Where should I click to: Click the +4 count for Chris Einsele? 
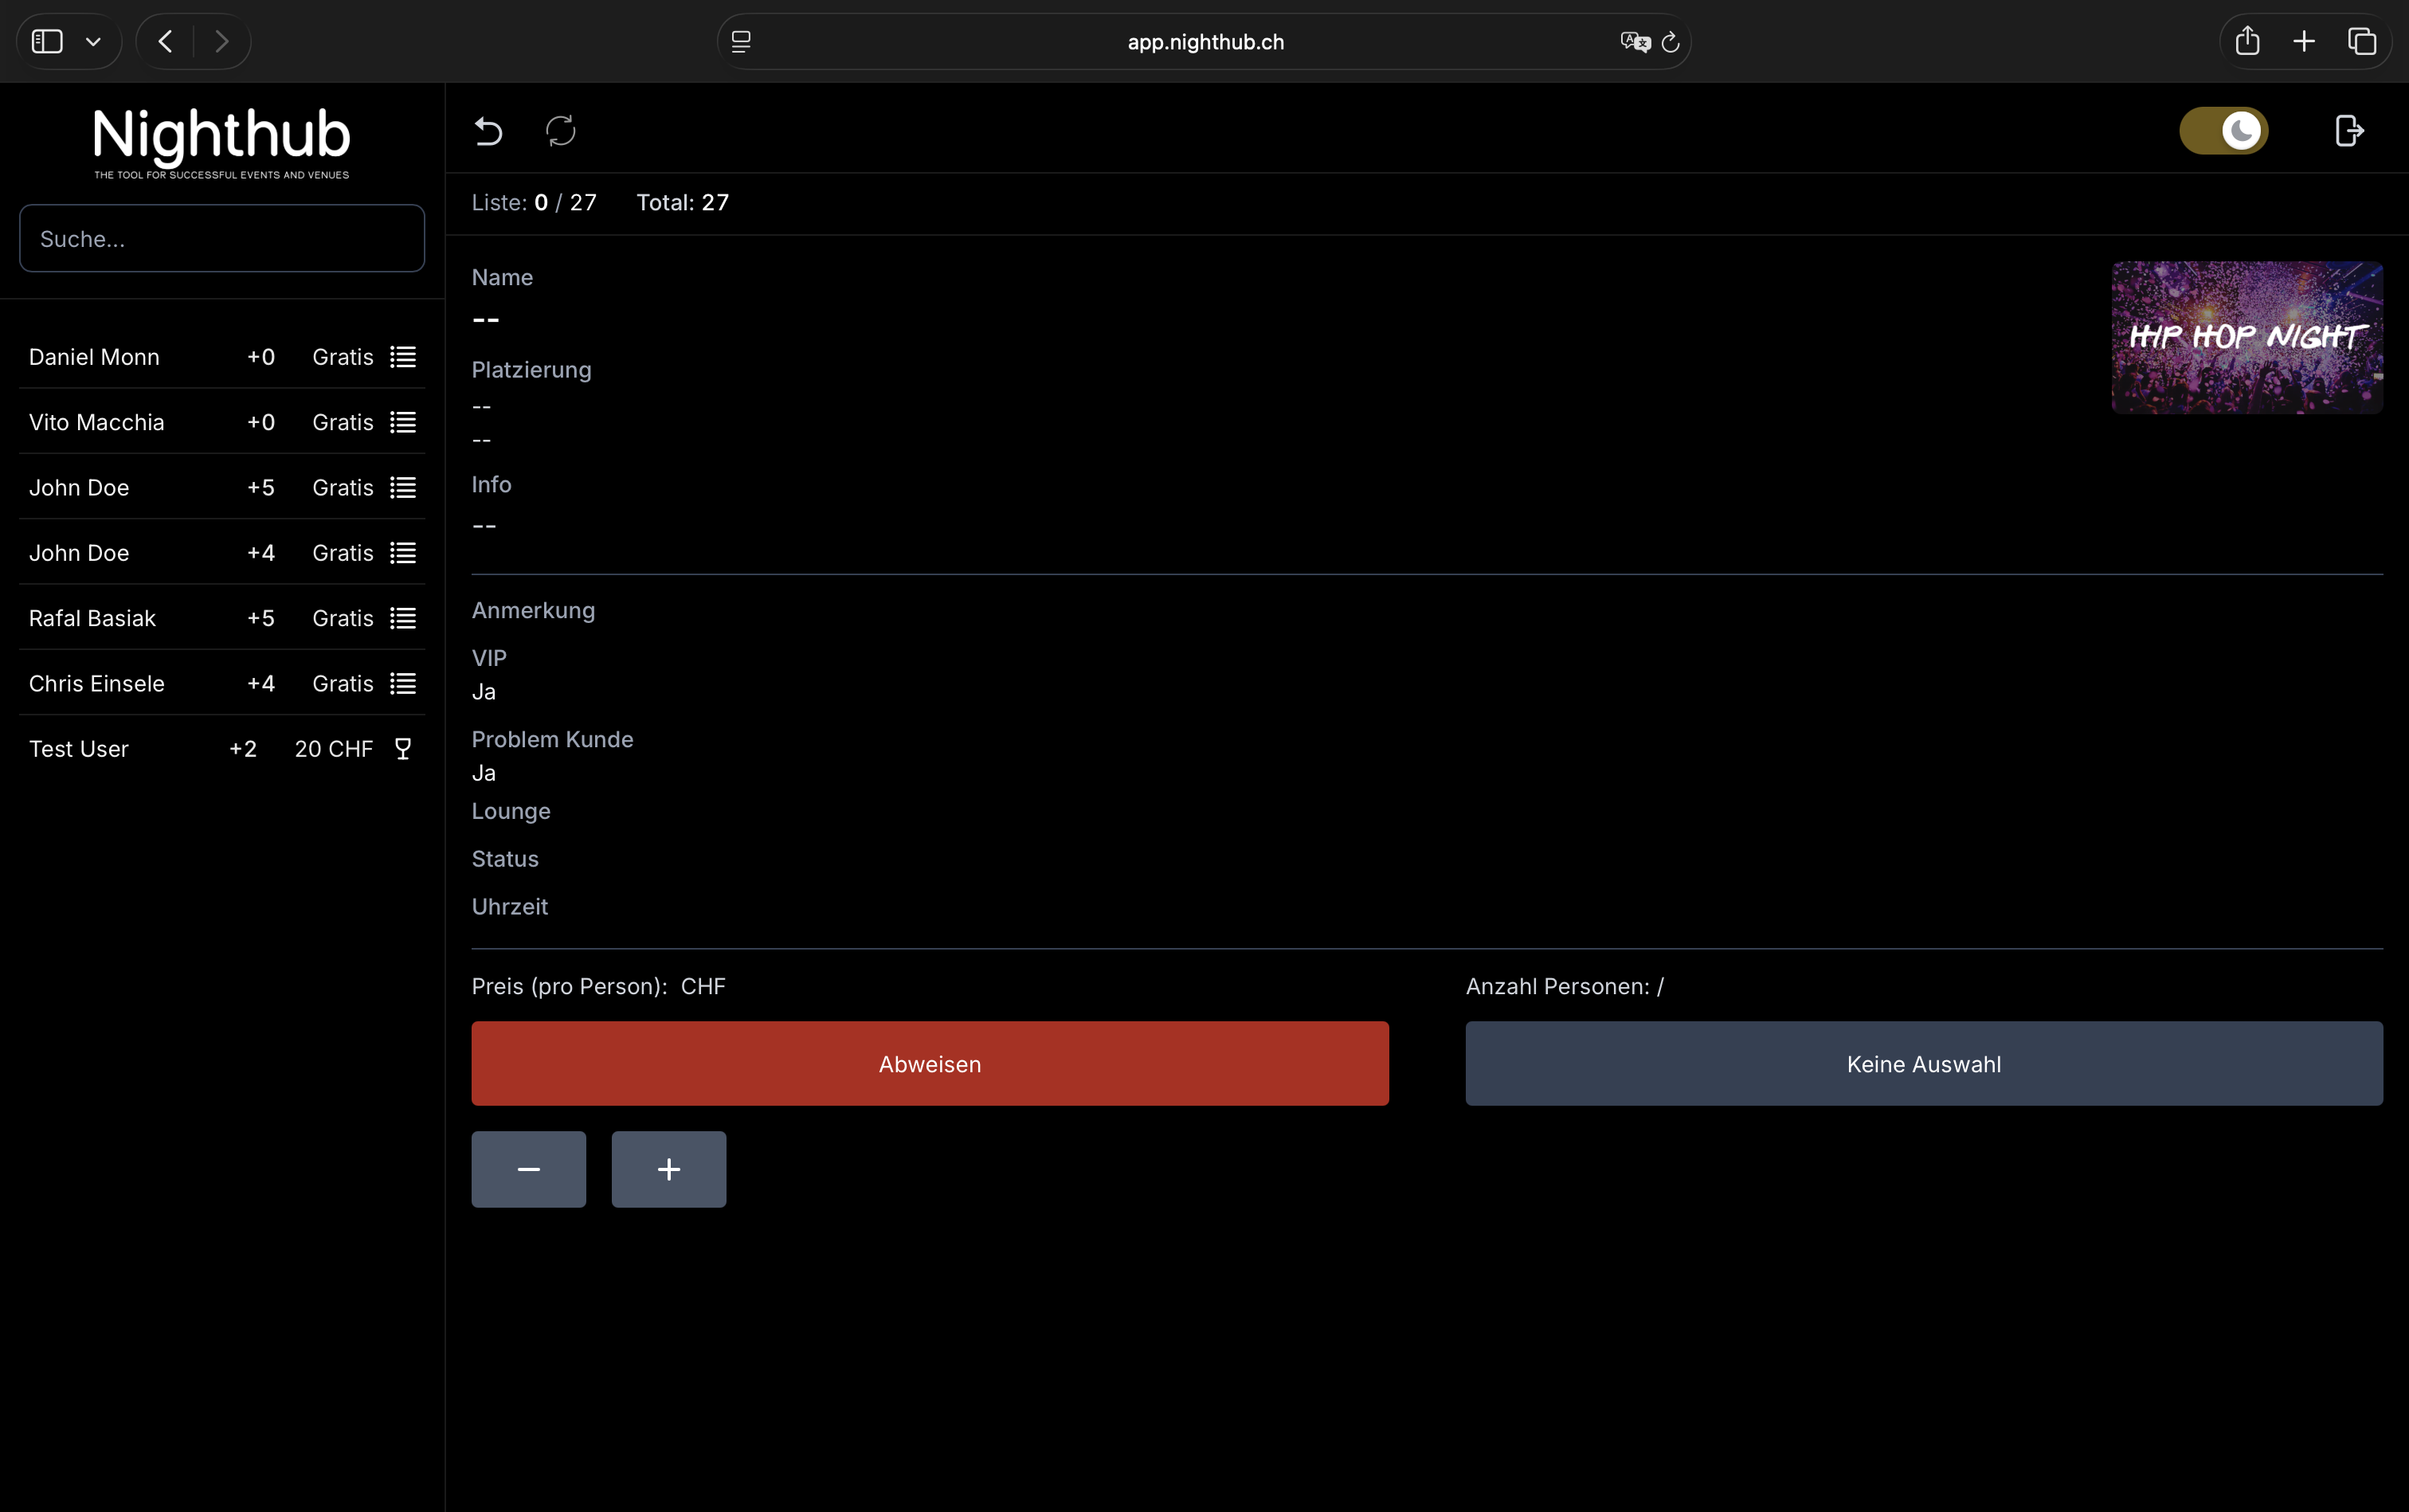pos(261,684)
